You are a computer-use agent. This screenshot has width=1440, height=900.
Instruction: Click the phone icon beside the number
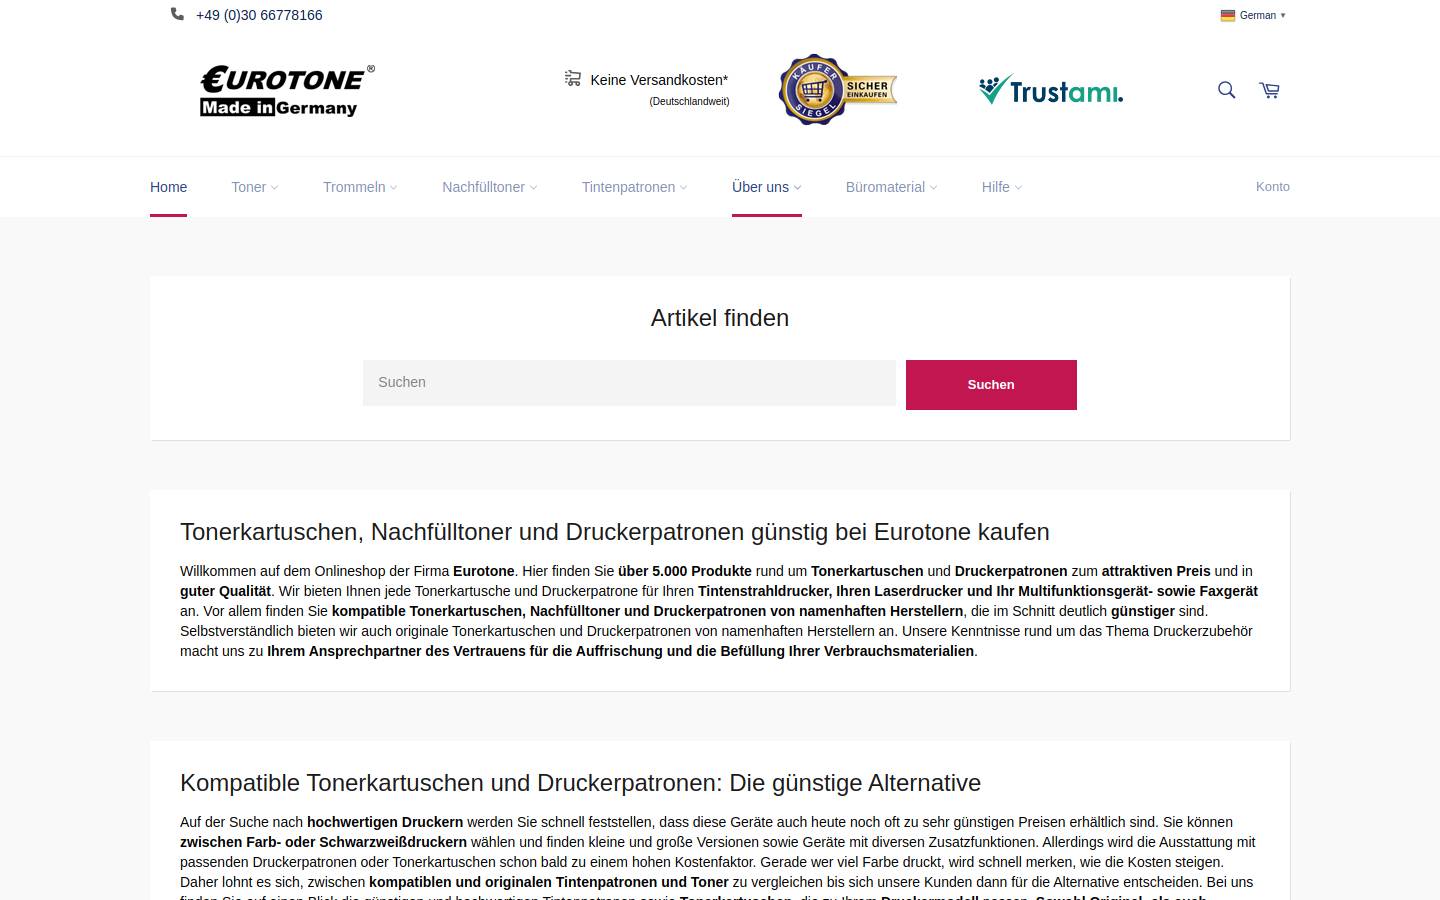(x=177, y=14)
